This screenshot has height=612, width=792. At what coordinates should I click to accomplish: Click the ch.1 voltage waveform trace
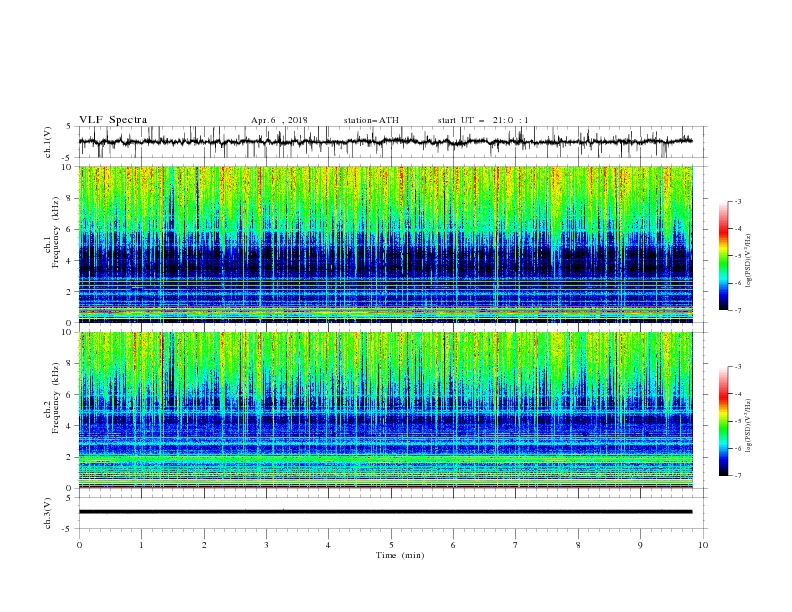[x=385, y=142]
